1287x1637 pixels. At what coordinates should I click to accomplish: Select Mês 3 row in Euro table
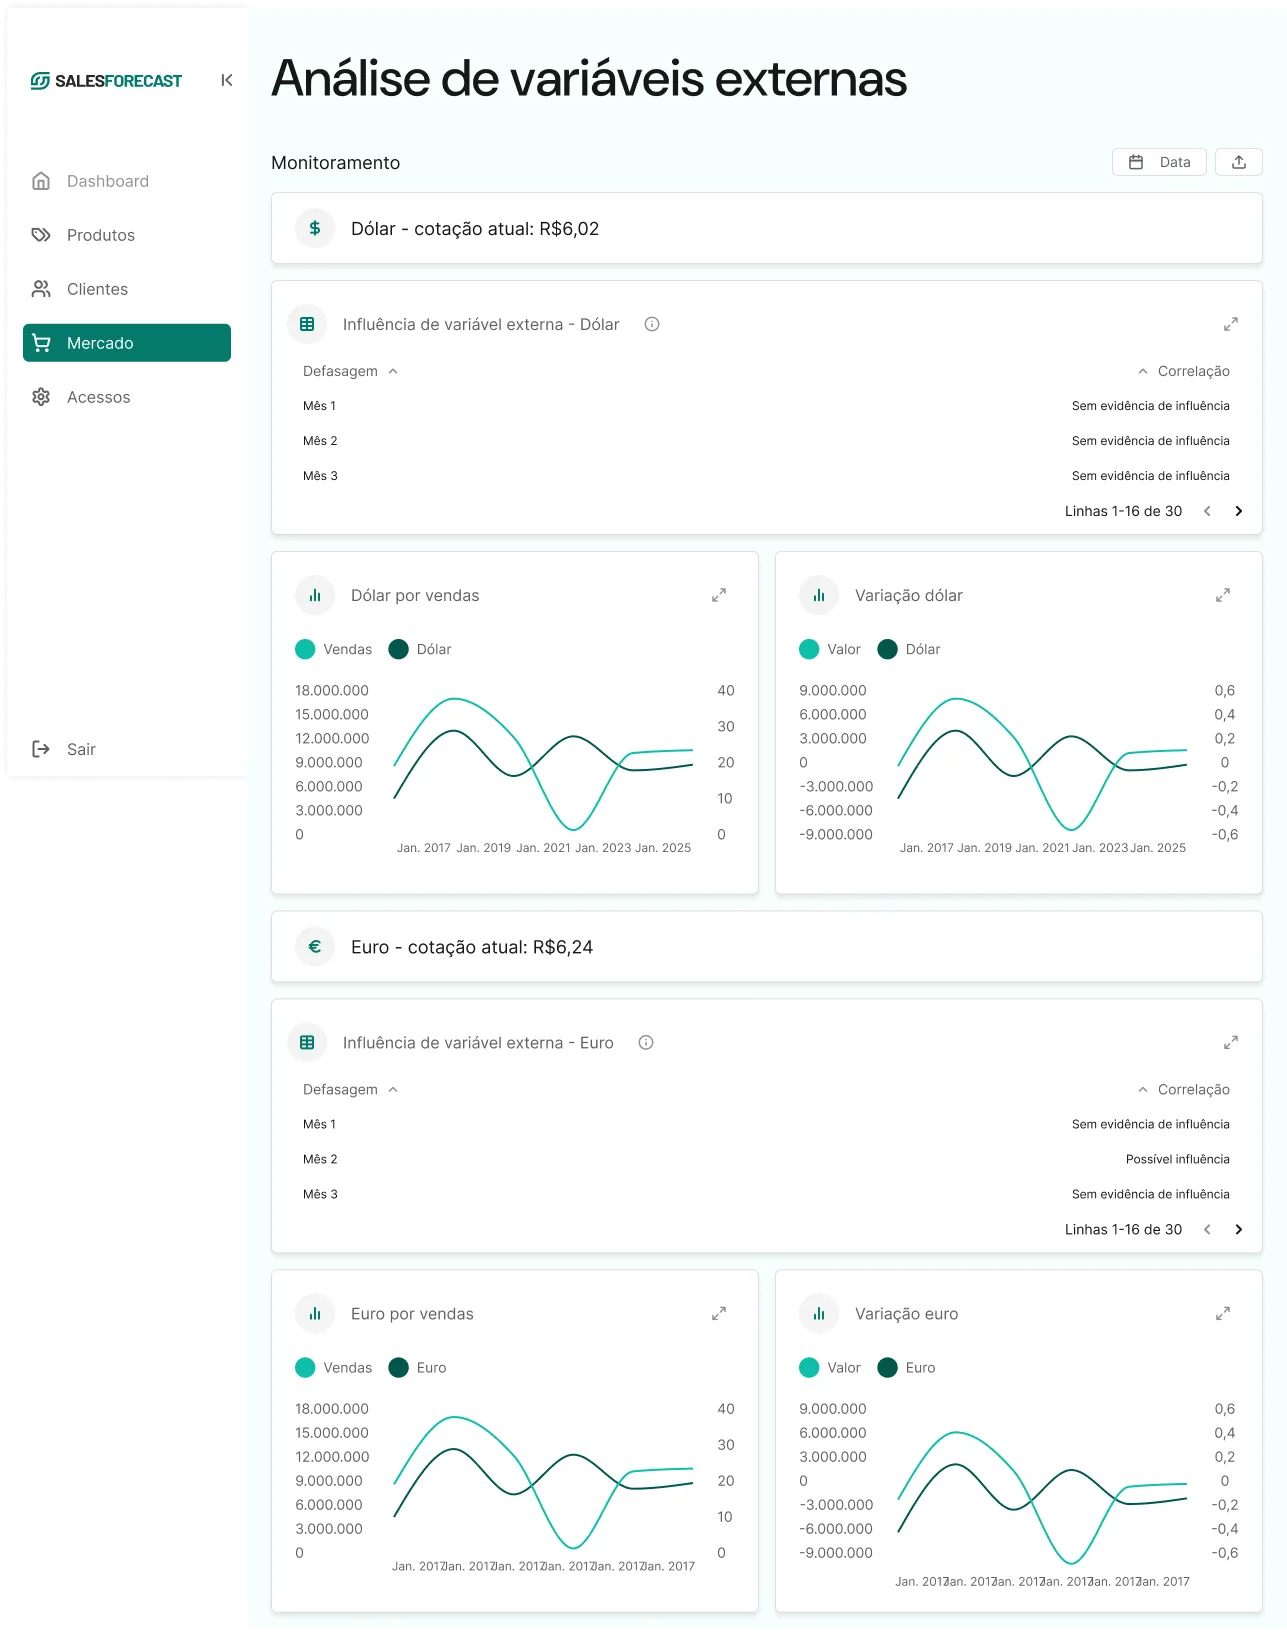[767, 1194]
